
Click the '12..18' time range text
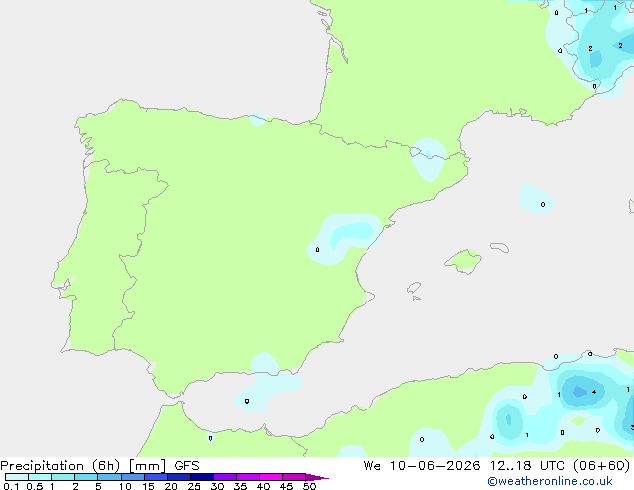point(510,466)
